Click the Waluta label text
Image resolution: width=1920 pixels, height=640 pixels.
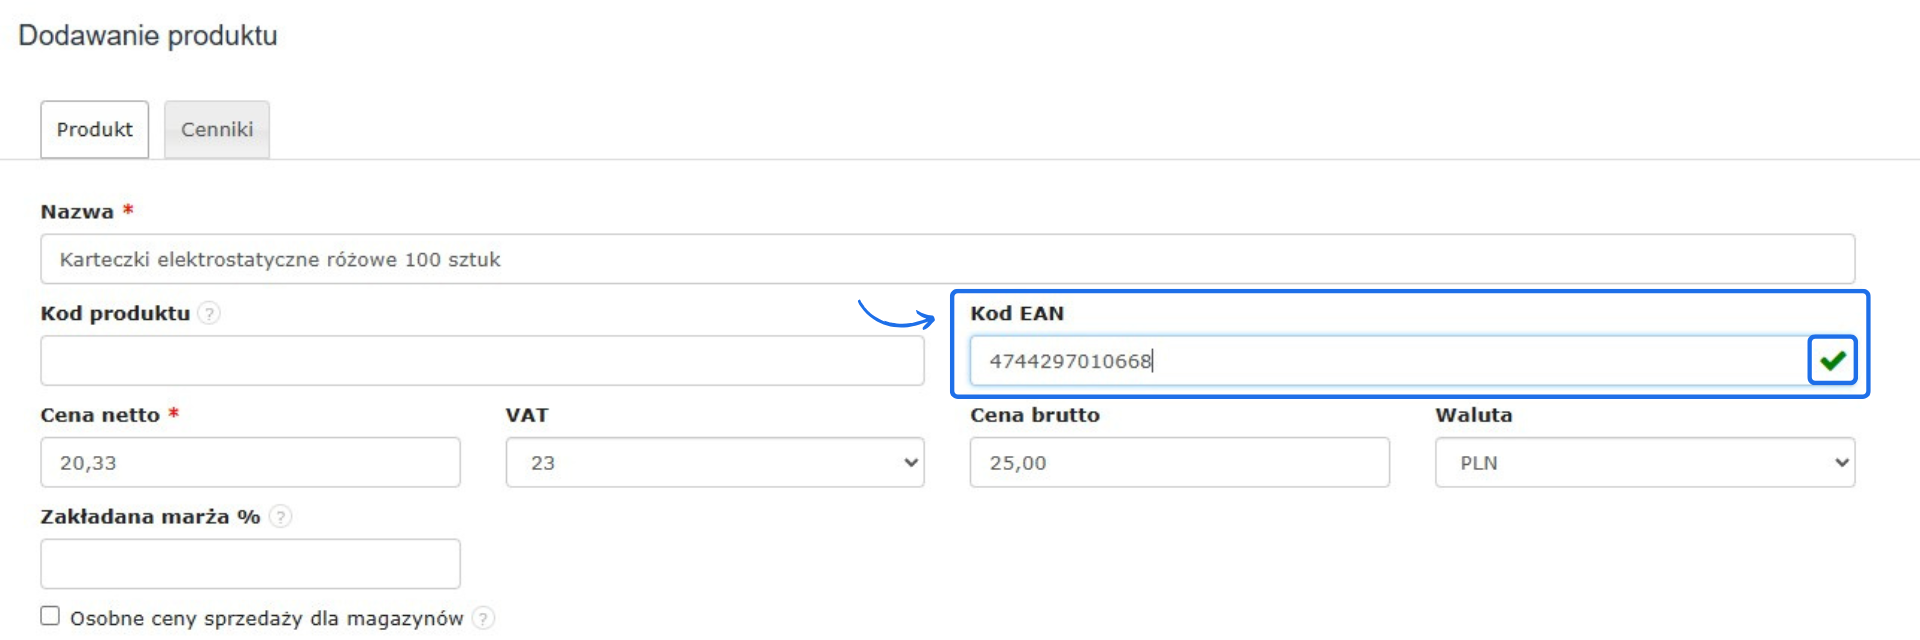(1473, 415)
